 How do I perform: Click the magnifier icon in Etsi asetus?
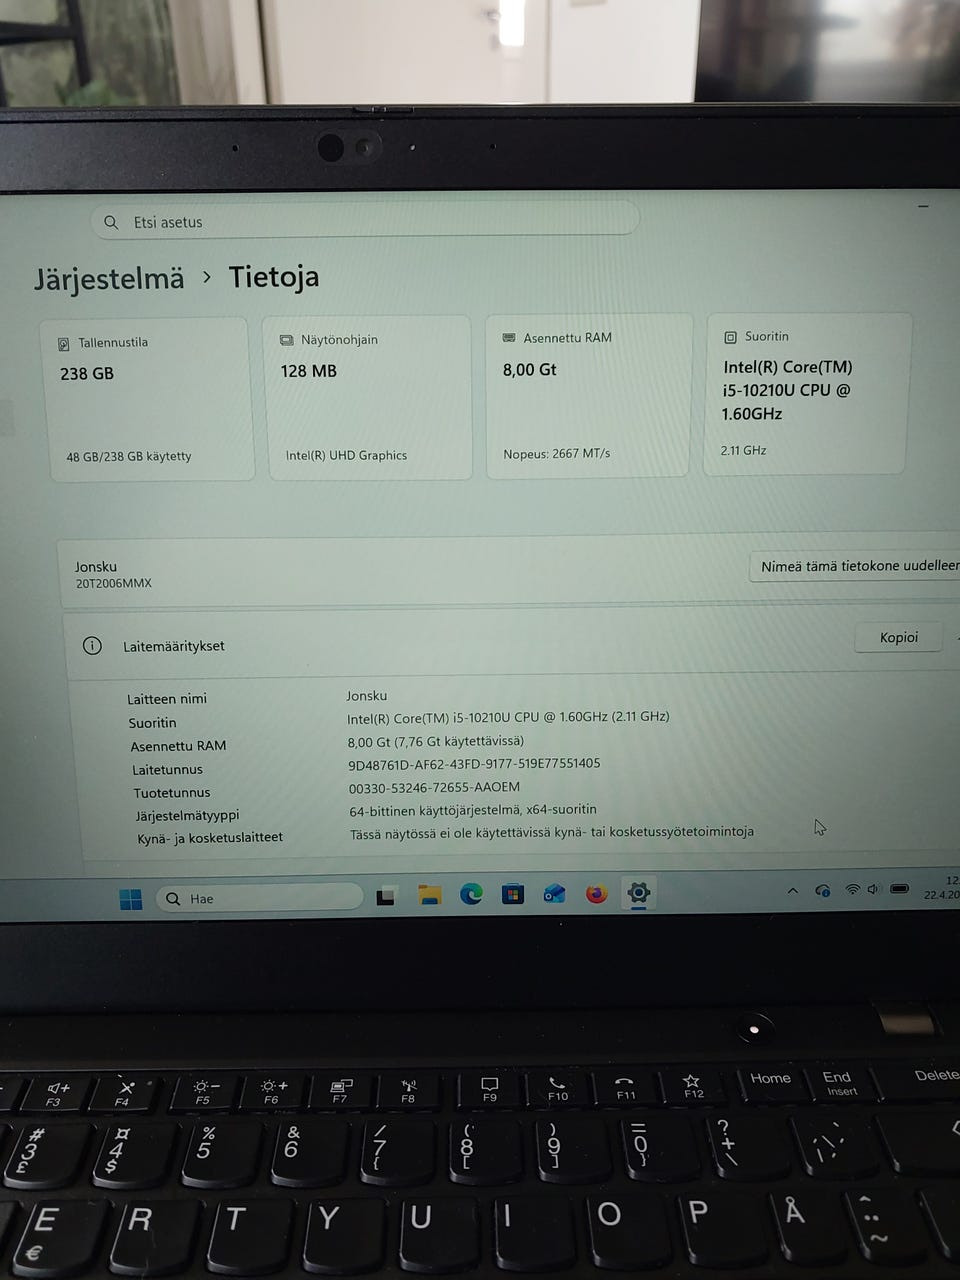111,222
